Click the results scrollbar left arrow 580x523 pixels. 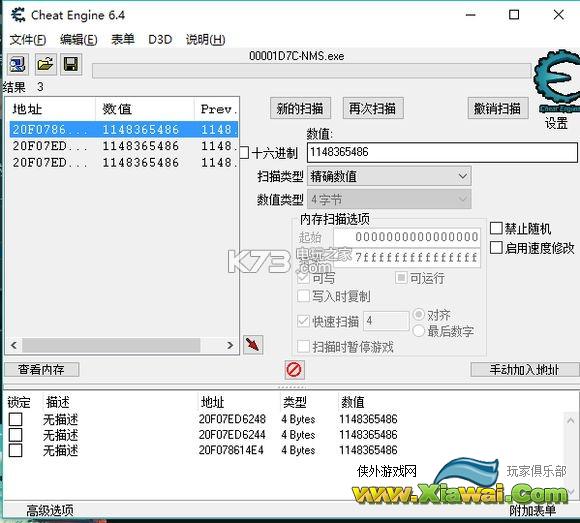click(14, 345)
